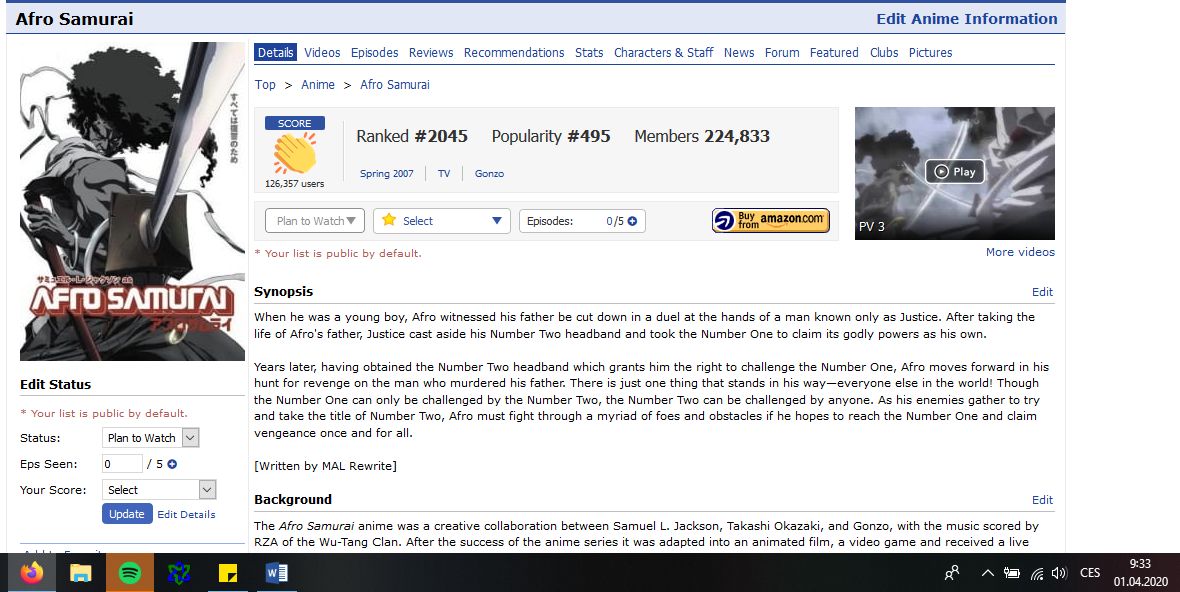Open the Plan to Watch status dropdown near the score

[x=315, y=221]
